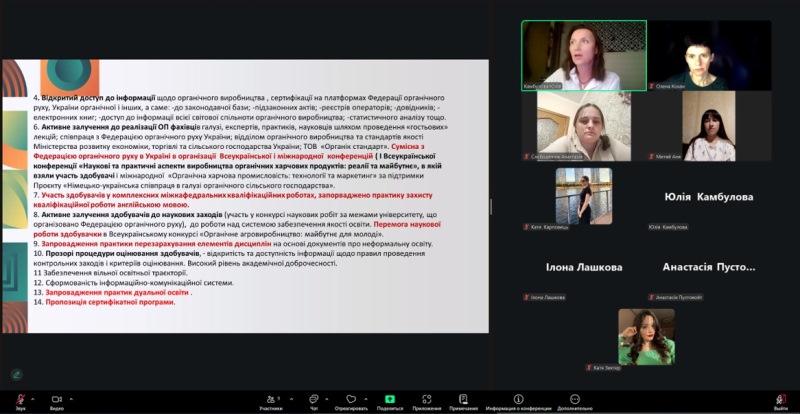The width and height of the screenshot is (800, 414).
Task: Unmute microphone with the Звук button
Action: tap(20, 401)
